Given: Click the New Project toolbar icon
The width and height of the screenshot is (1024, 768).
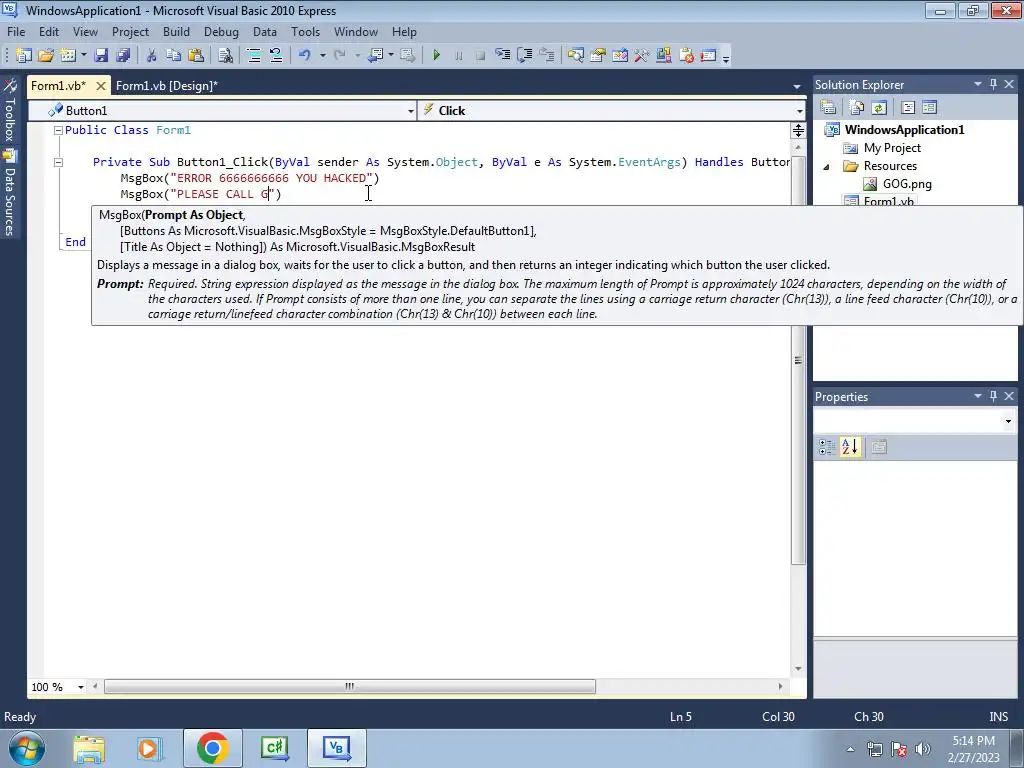Looking at the screenshot, I should click(24, 56).
